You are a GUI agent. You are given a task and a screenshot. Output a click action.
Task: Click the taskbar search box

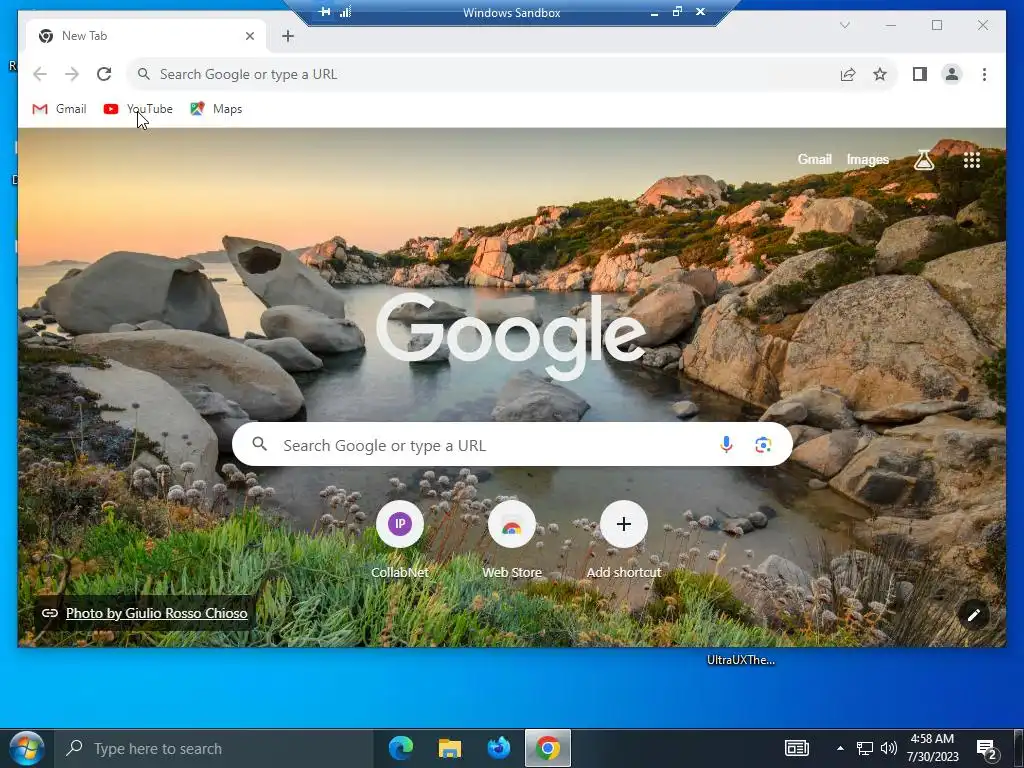214,748
